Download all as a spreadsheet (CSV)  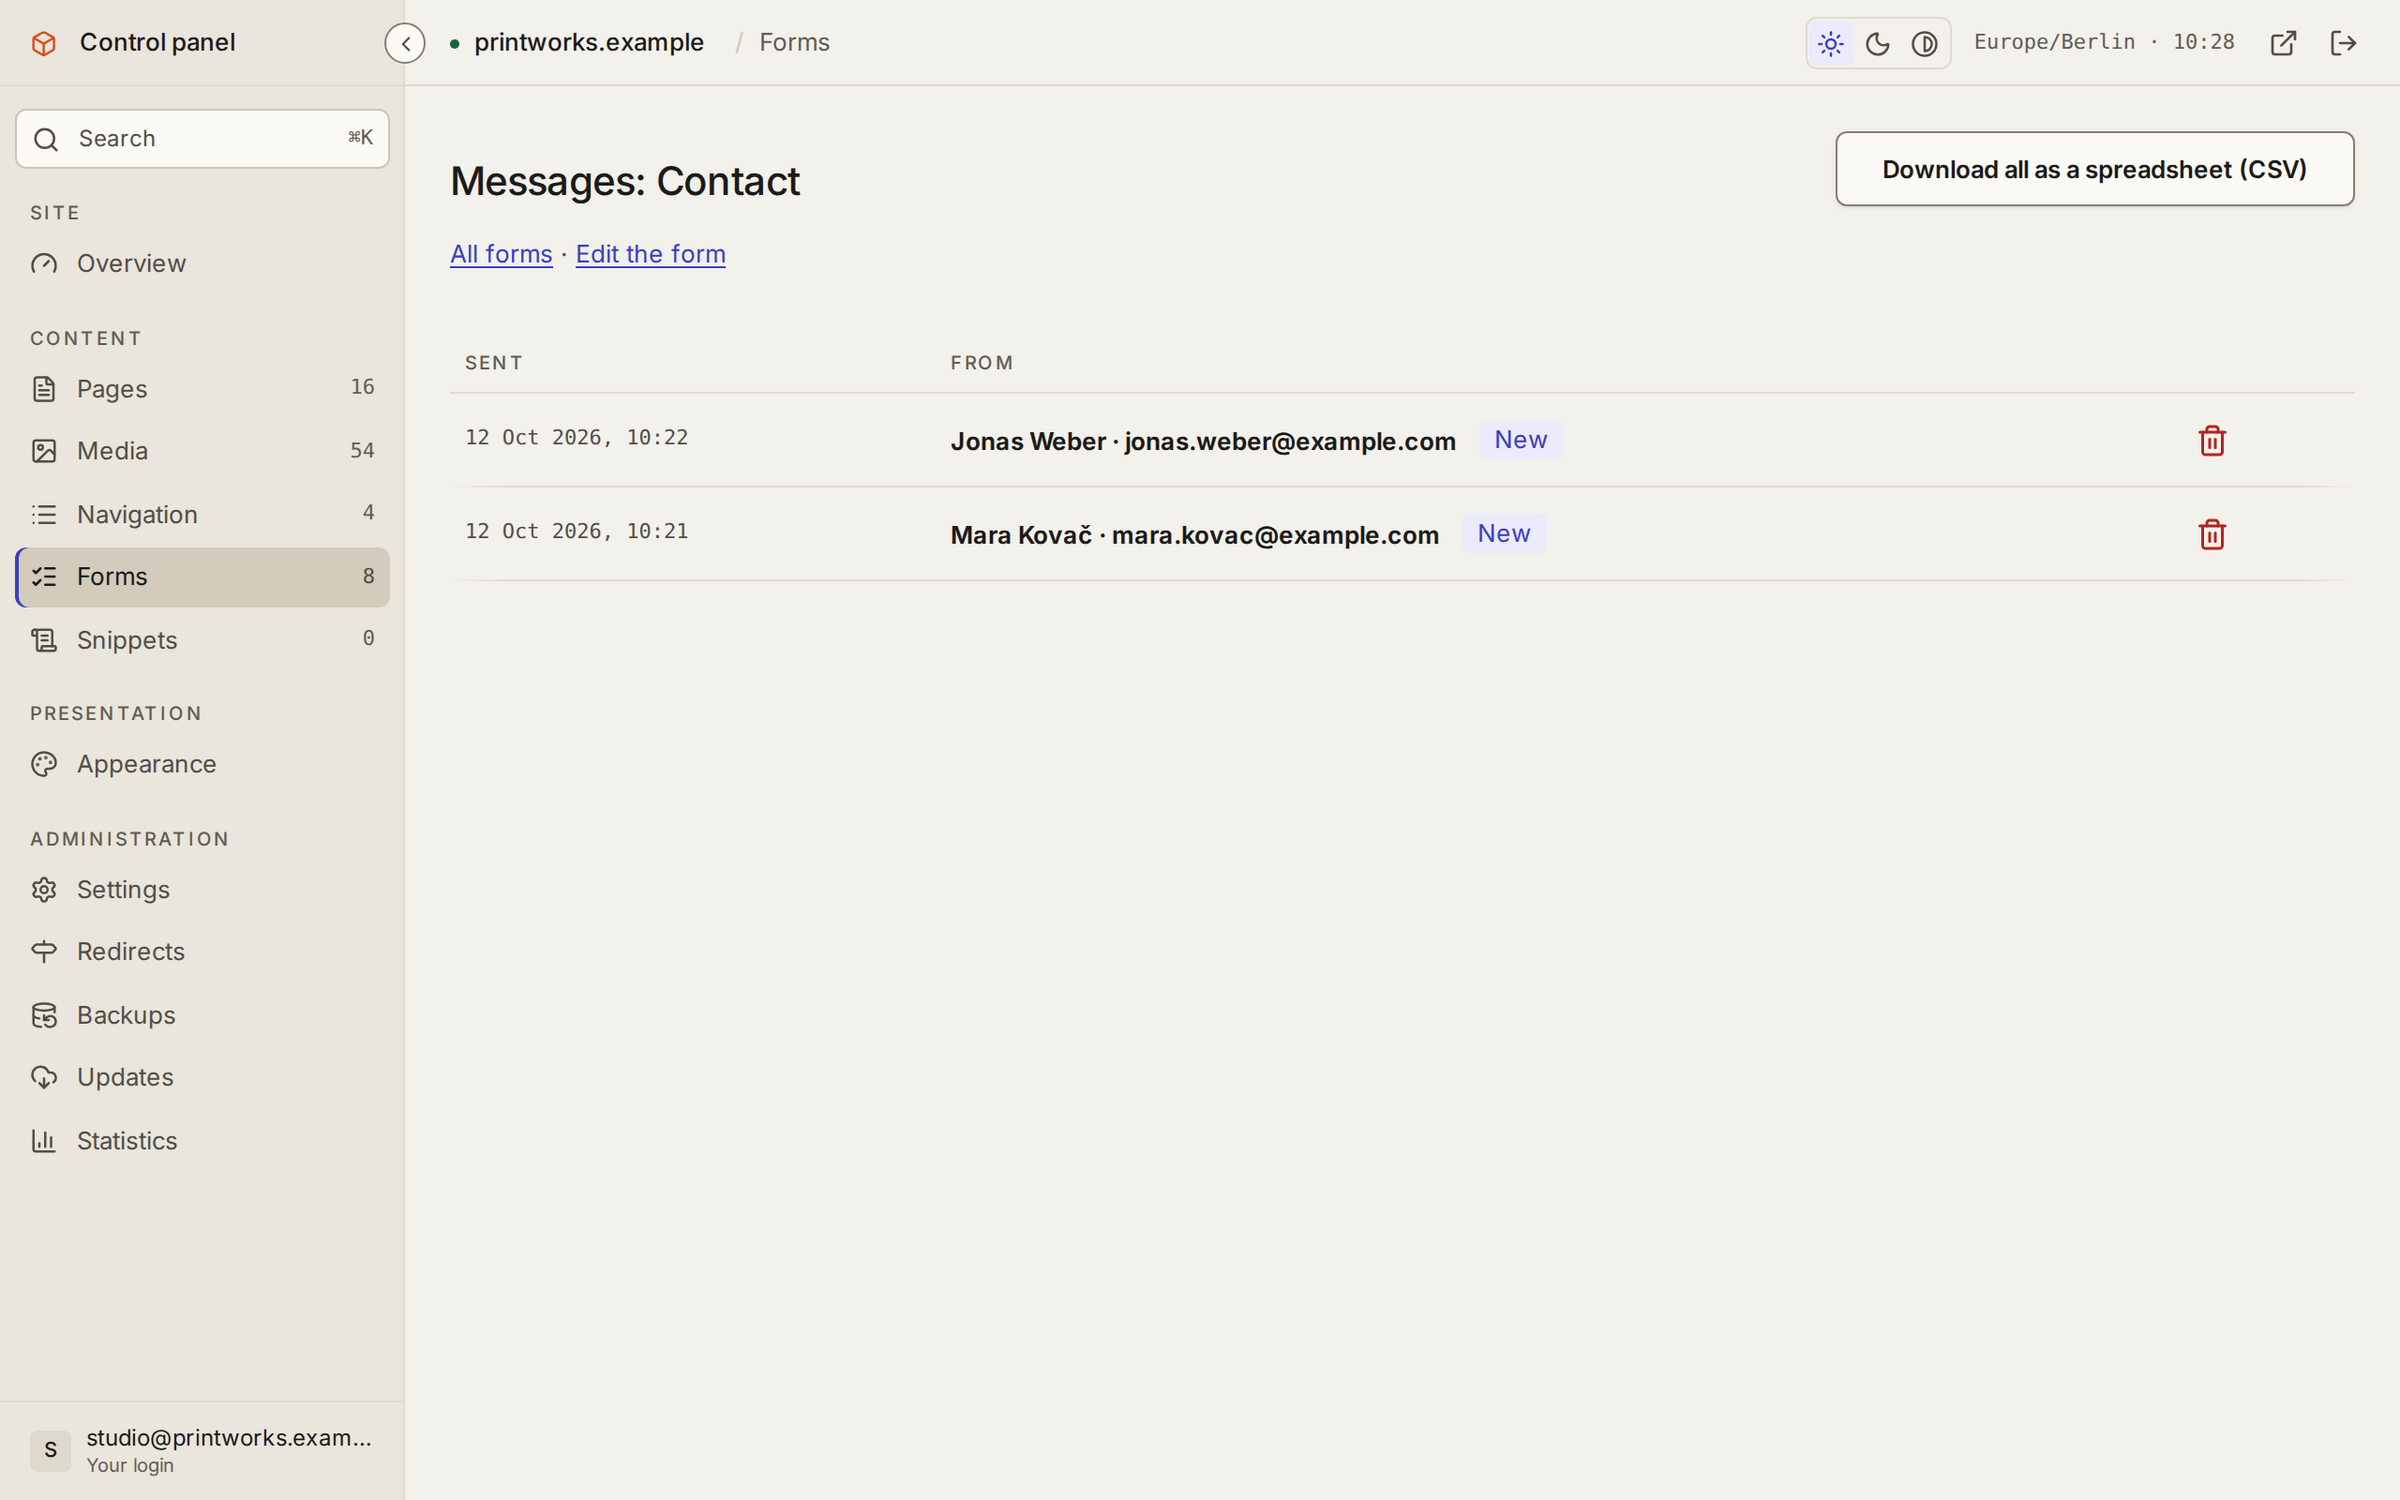pos(2094,169)
